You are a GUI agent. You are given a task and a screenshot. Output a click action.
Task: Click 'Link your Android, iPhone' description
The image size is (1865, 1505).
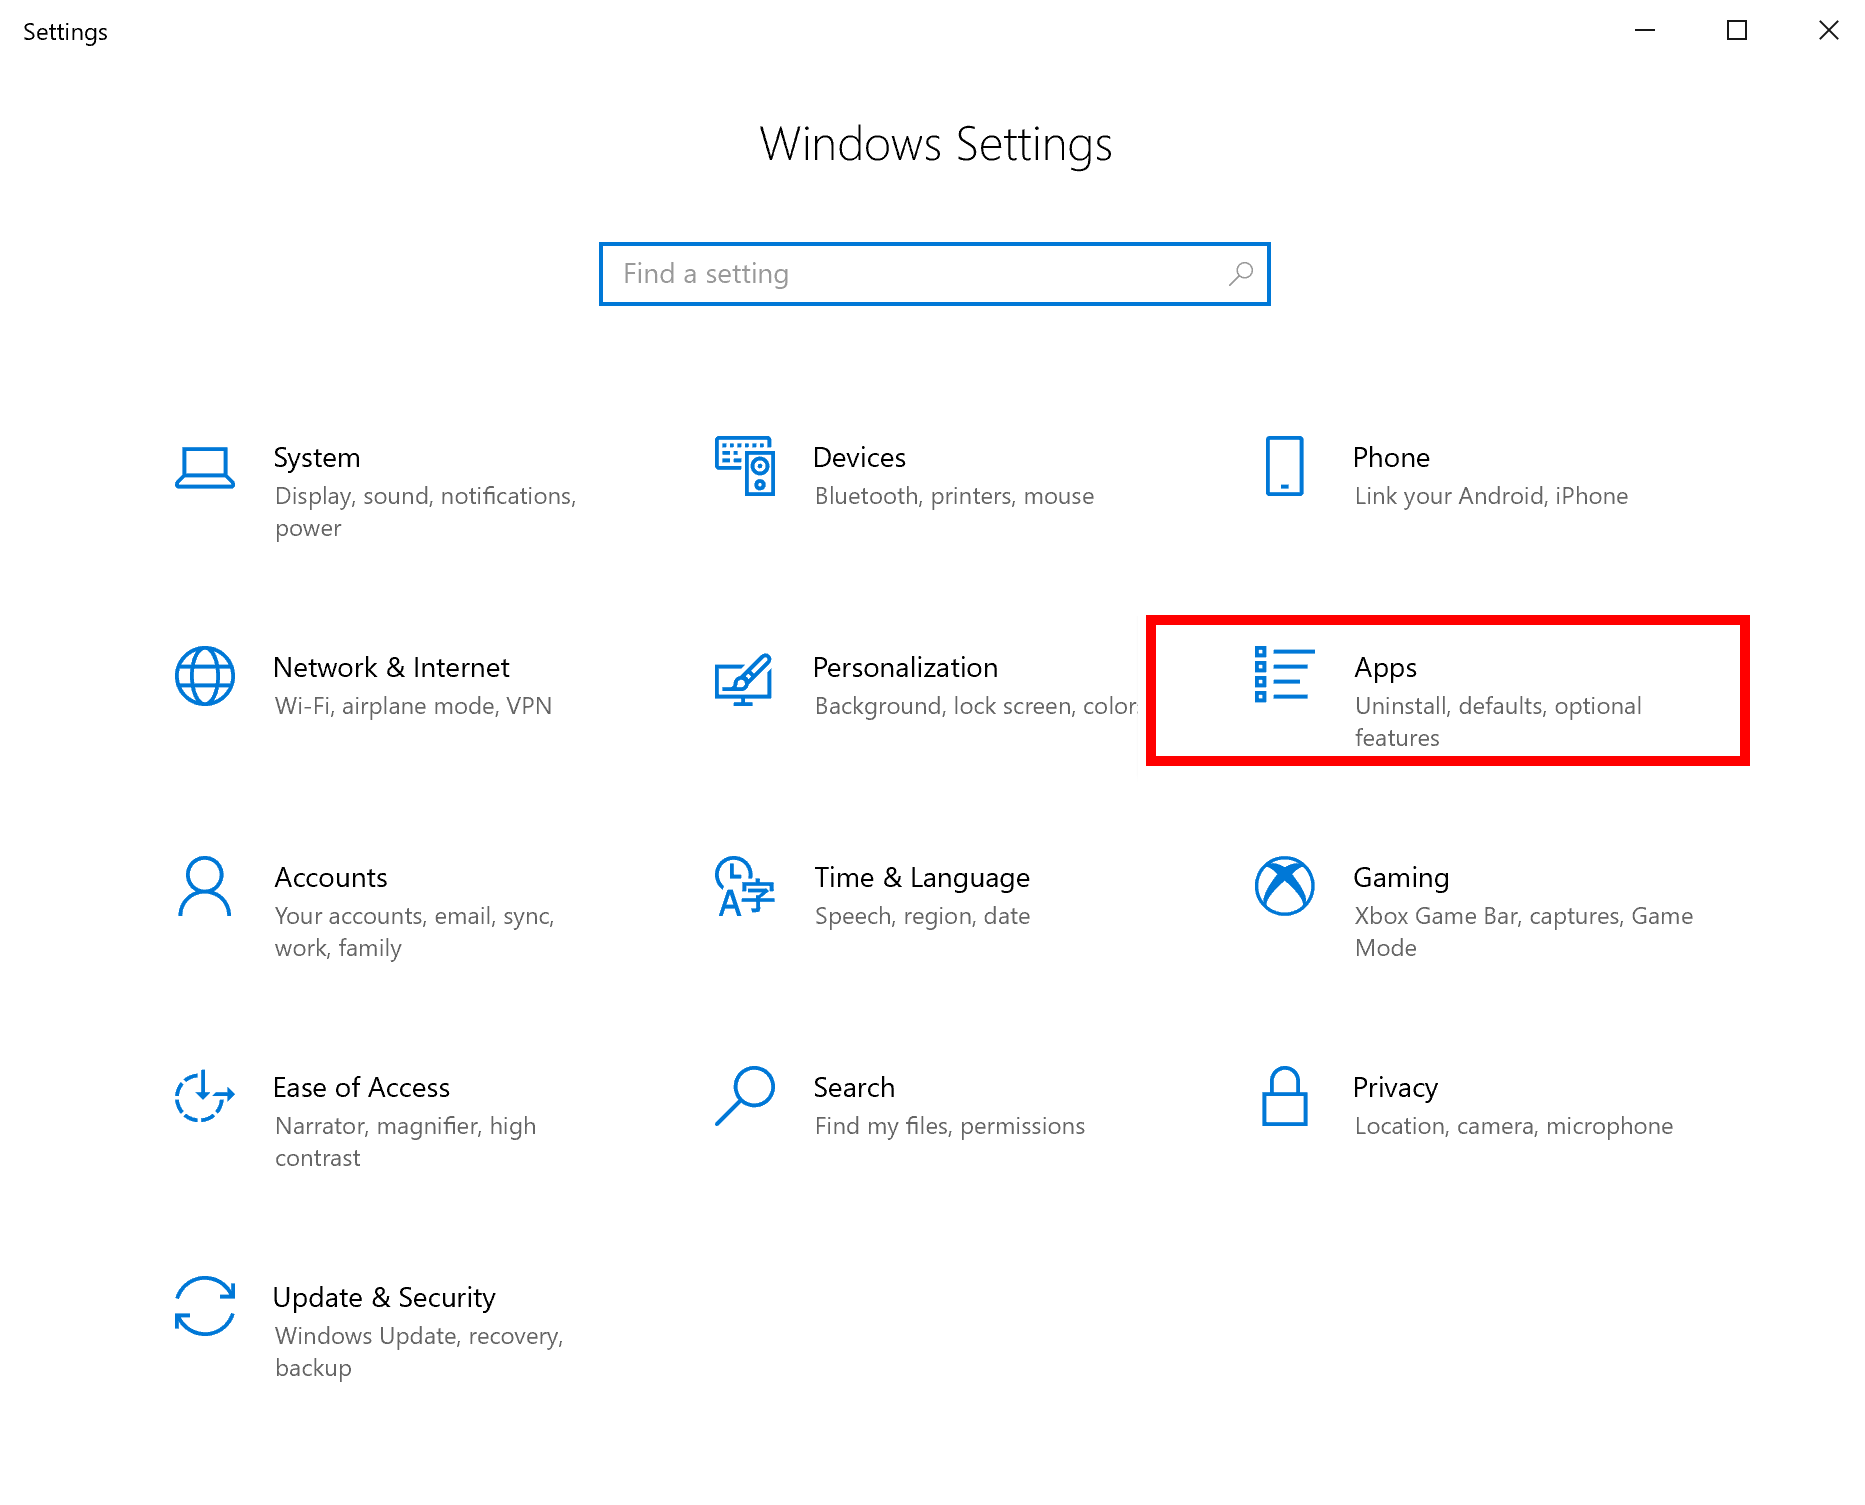click(1492, 497)
